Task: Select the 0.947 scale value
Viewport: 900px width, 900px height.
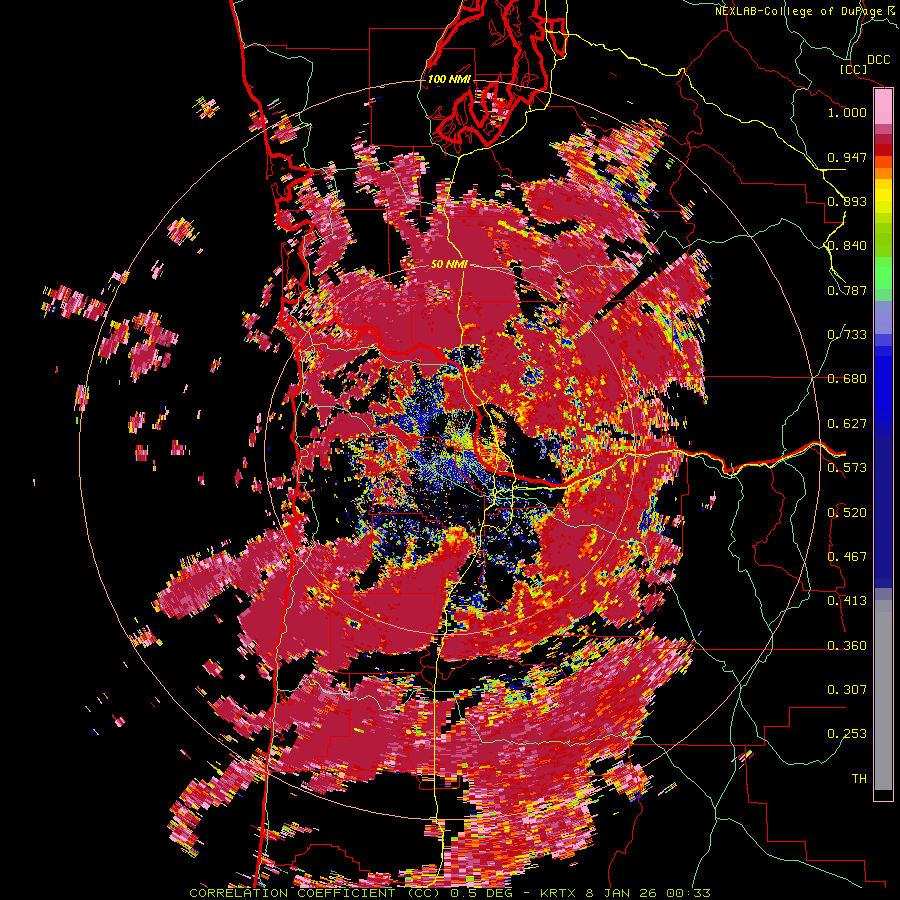Action: [x=847, y=157]
